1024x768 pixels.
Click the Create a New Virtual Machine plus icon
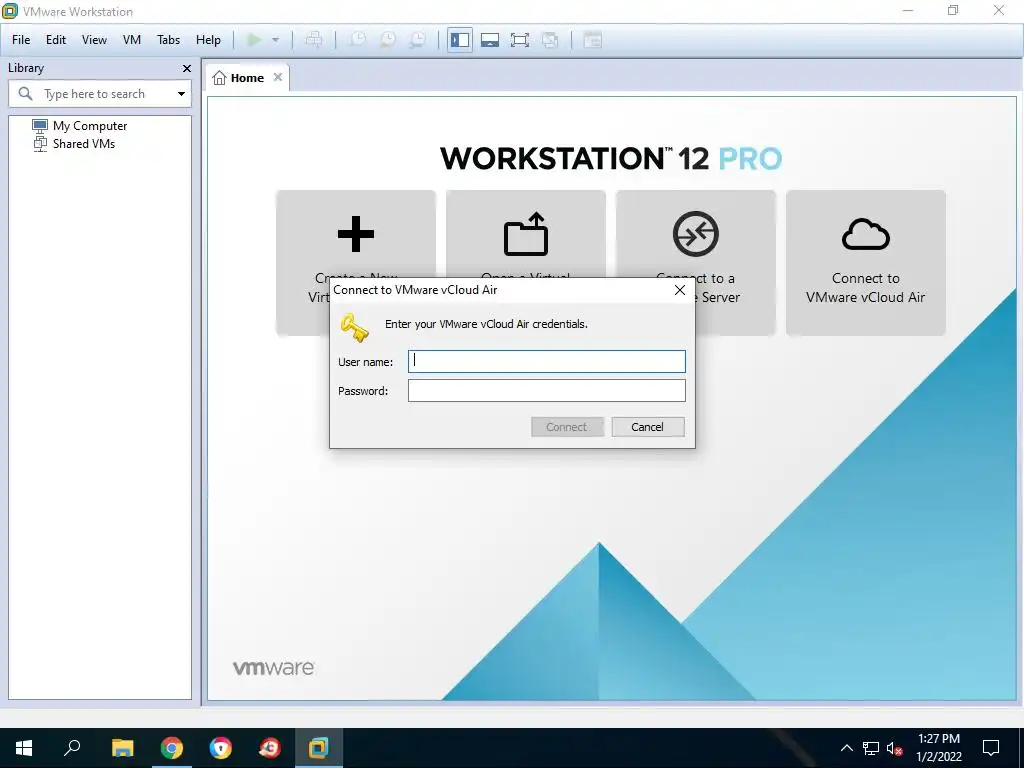[x=356, y=234]
